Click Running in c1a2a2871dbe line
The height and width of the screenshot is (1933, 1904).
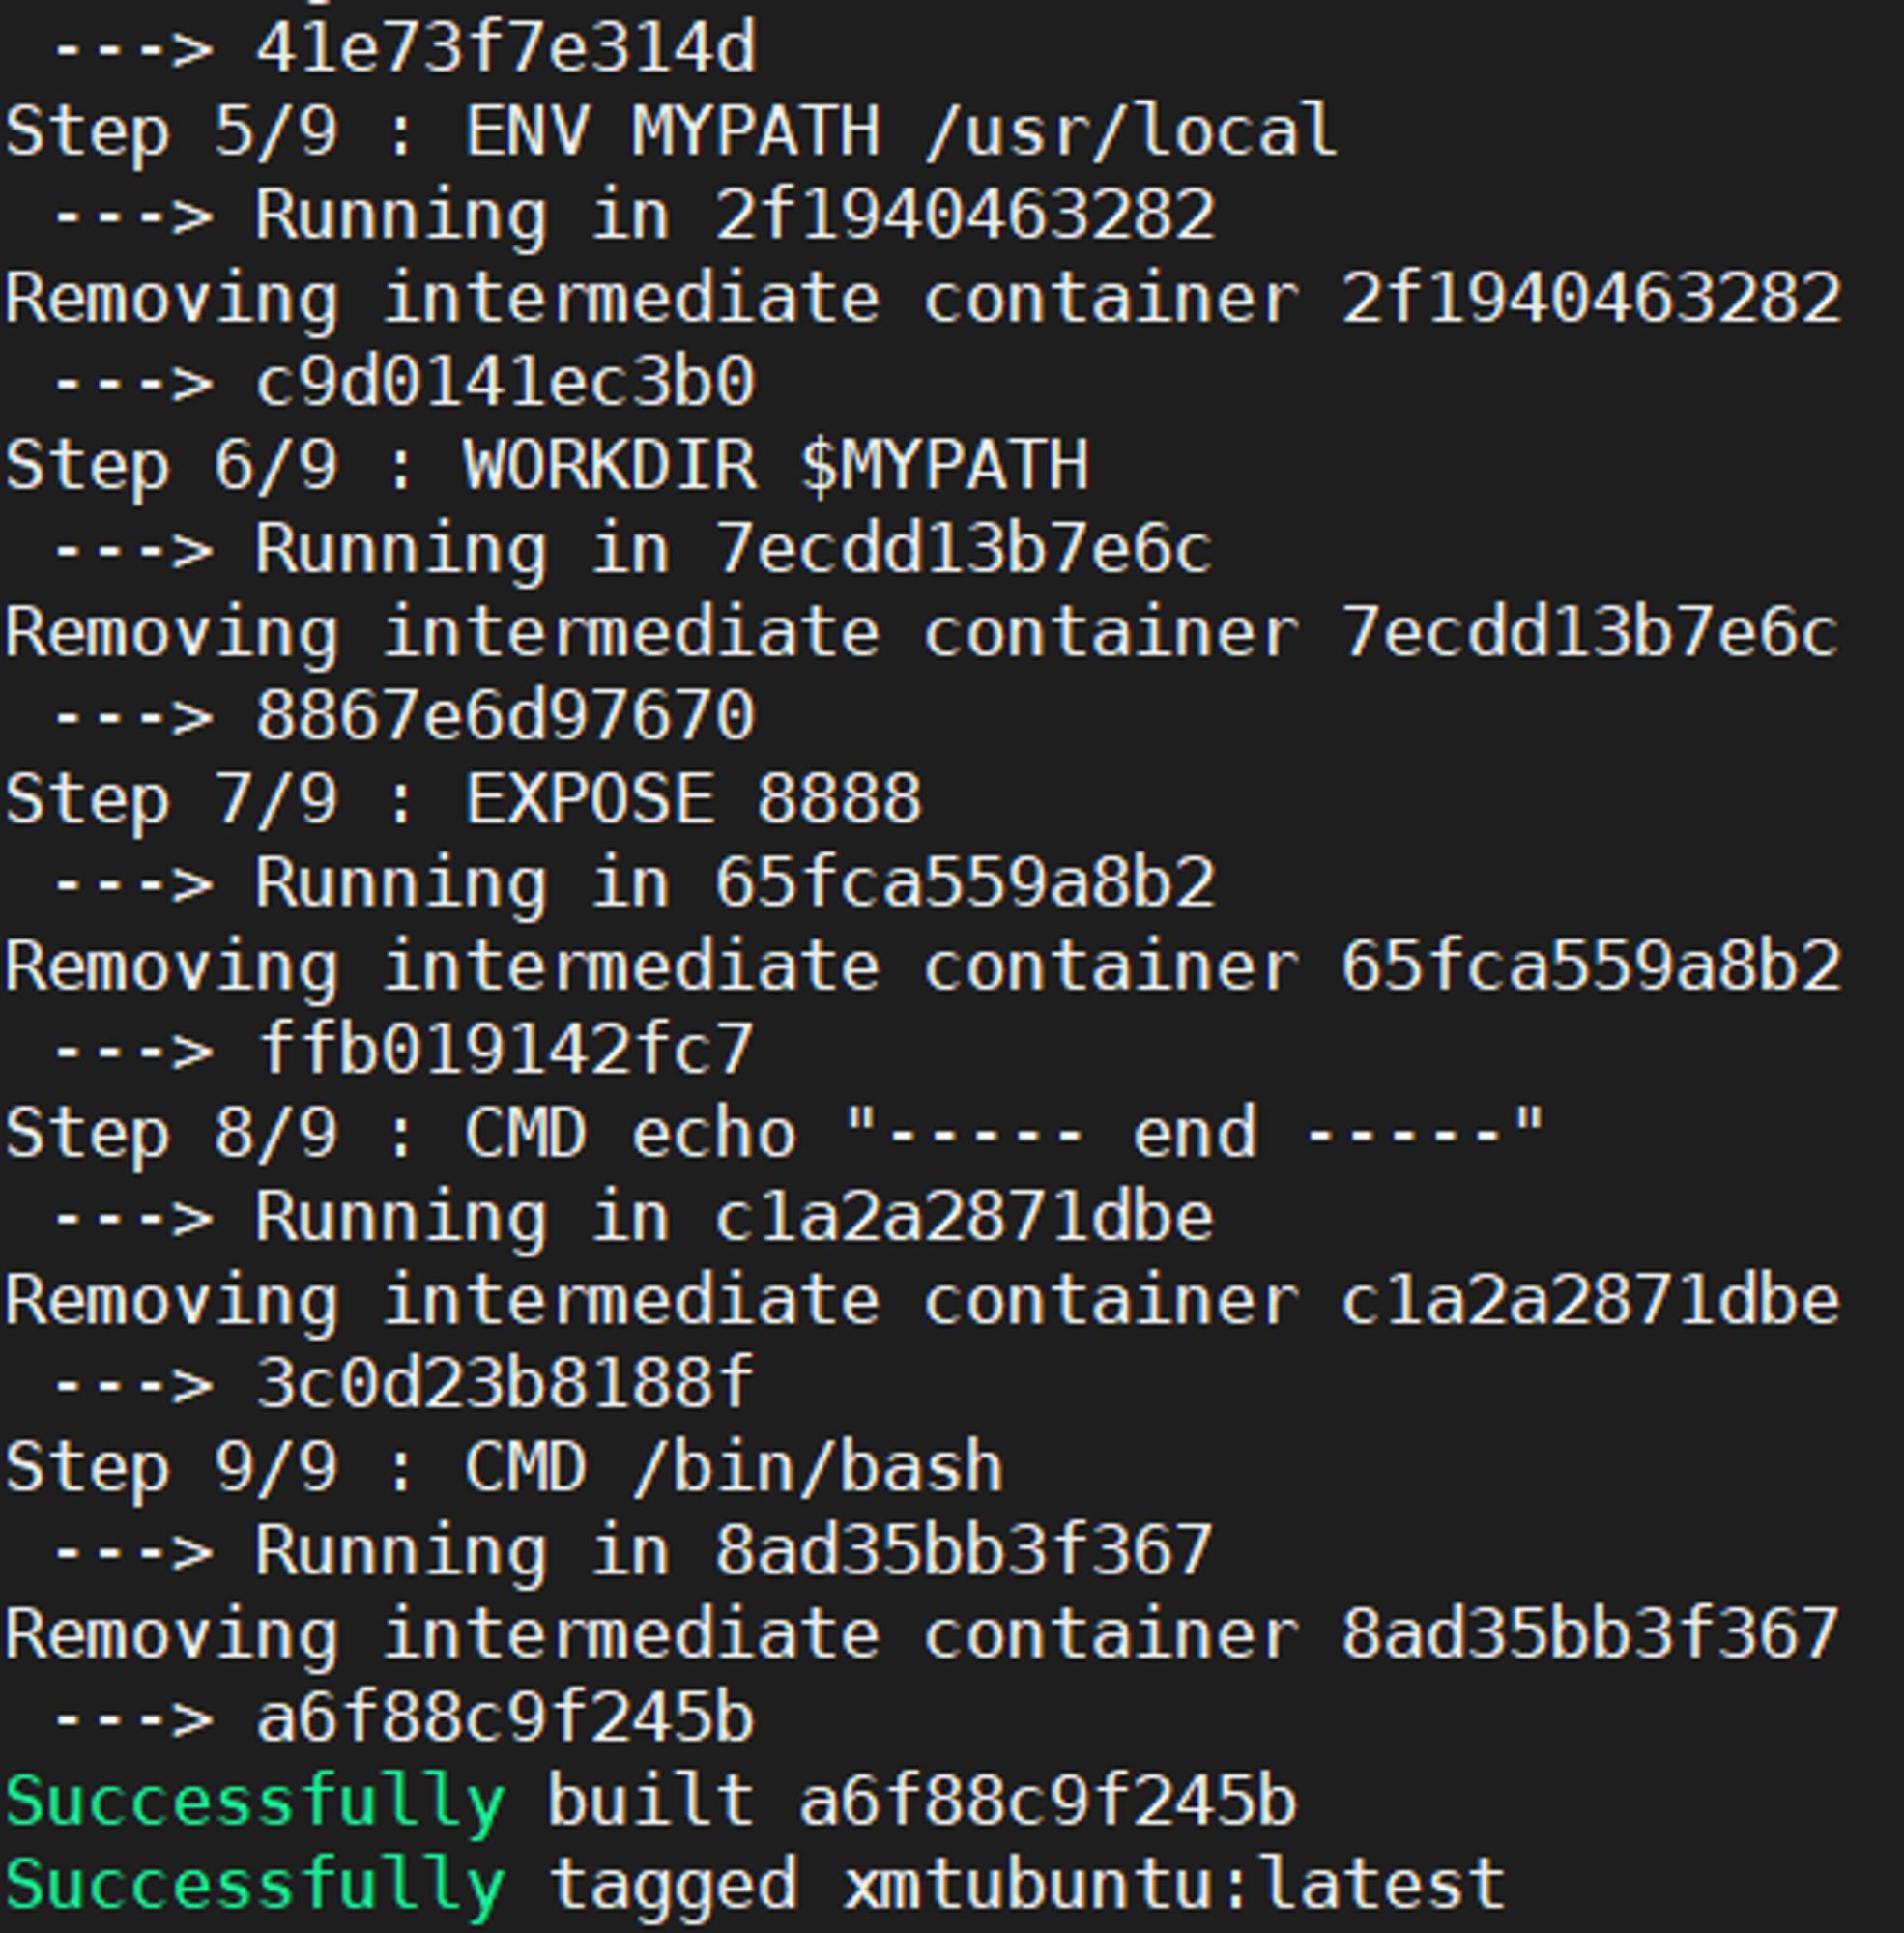735,1217
